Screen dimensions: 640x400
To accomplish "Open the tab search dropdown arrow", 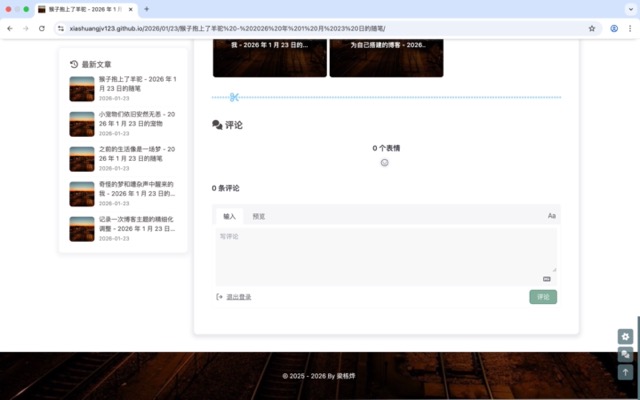I will [x=627, y=9].
